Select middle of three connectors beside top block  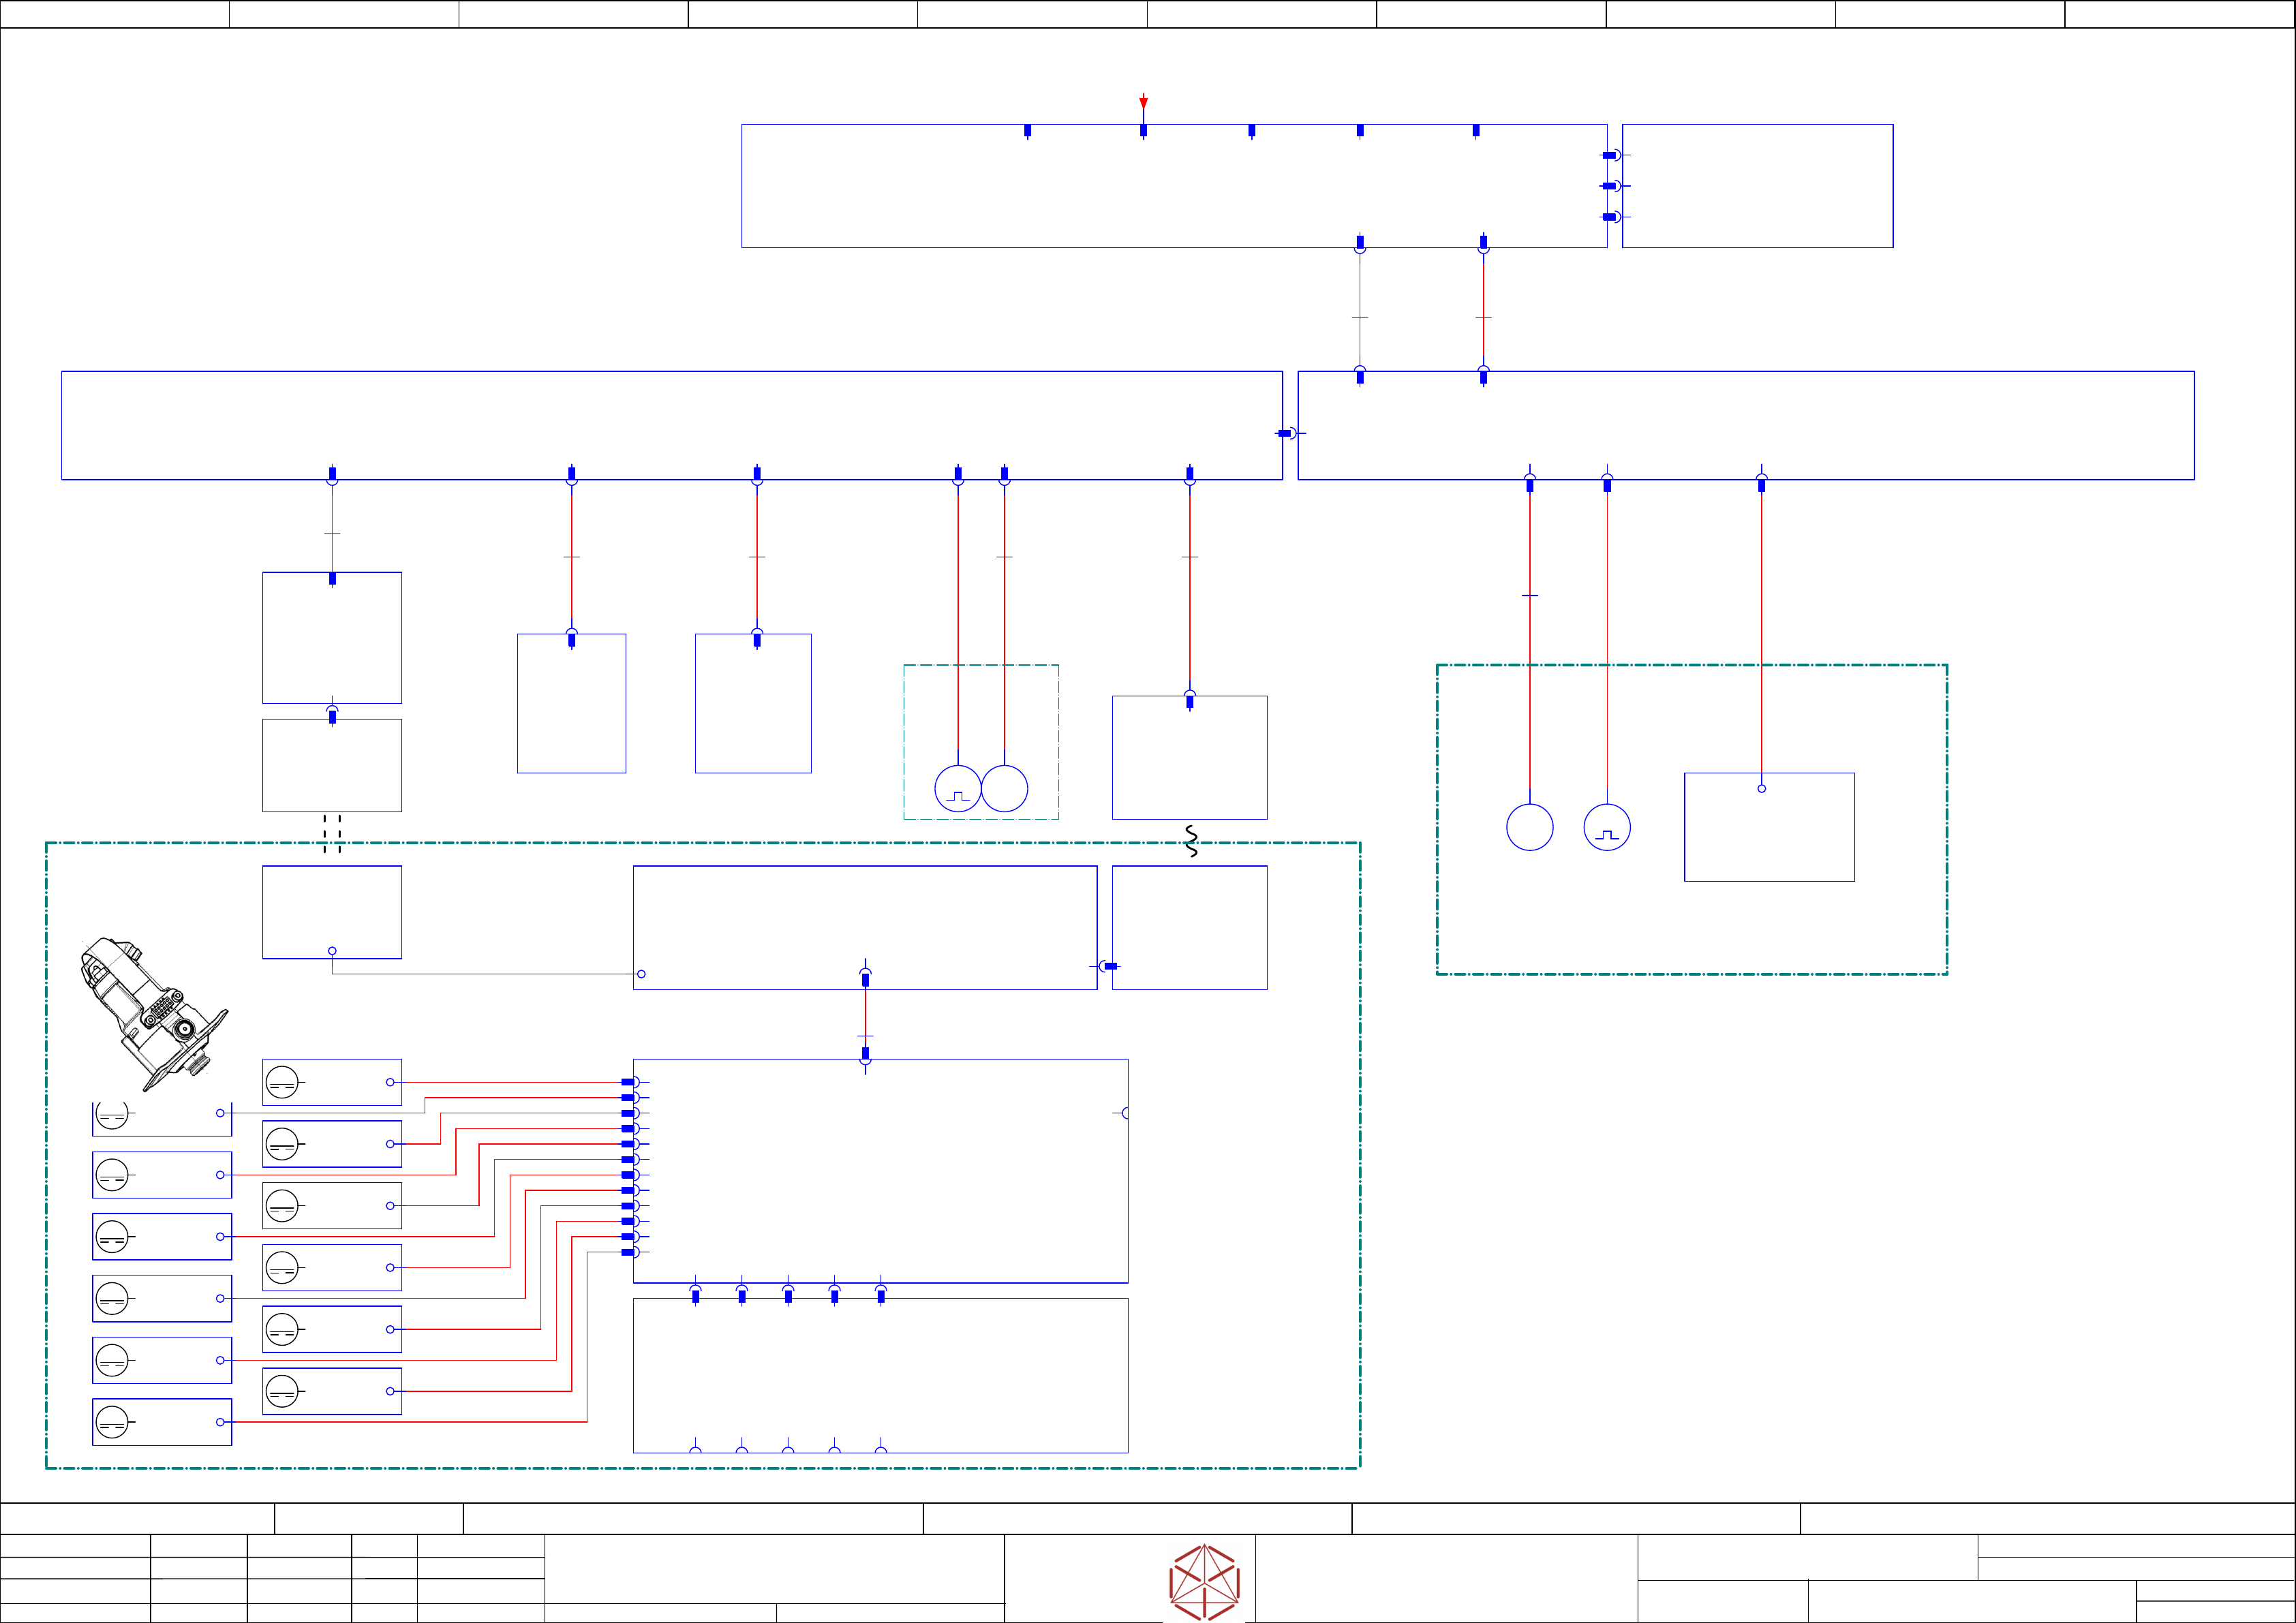(1612, 186)
